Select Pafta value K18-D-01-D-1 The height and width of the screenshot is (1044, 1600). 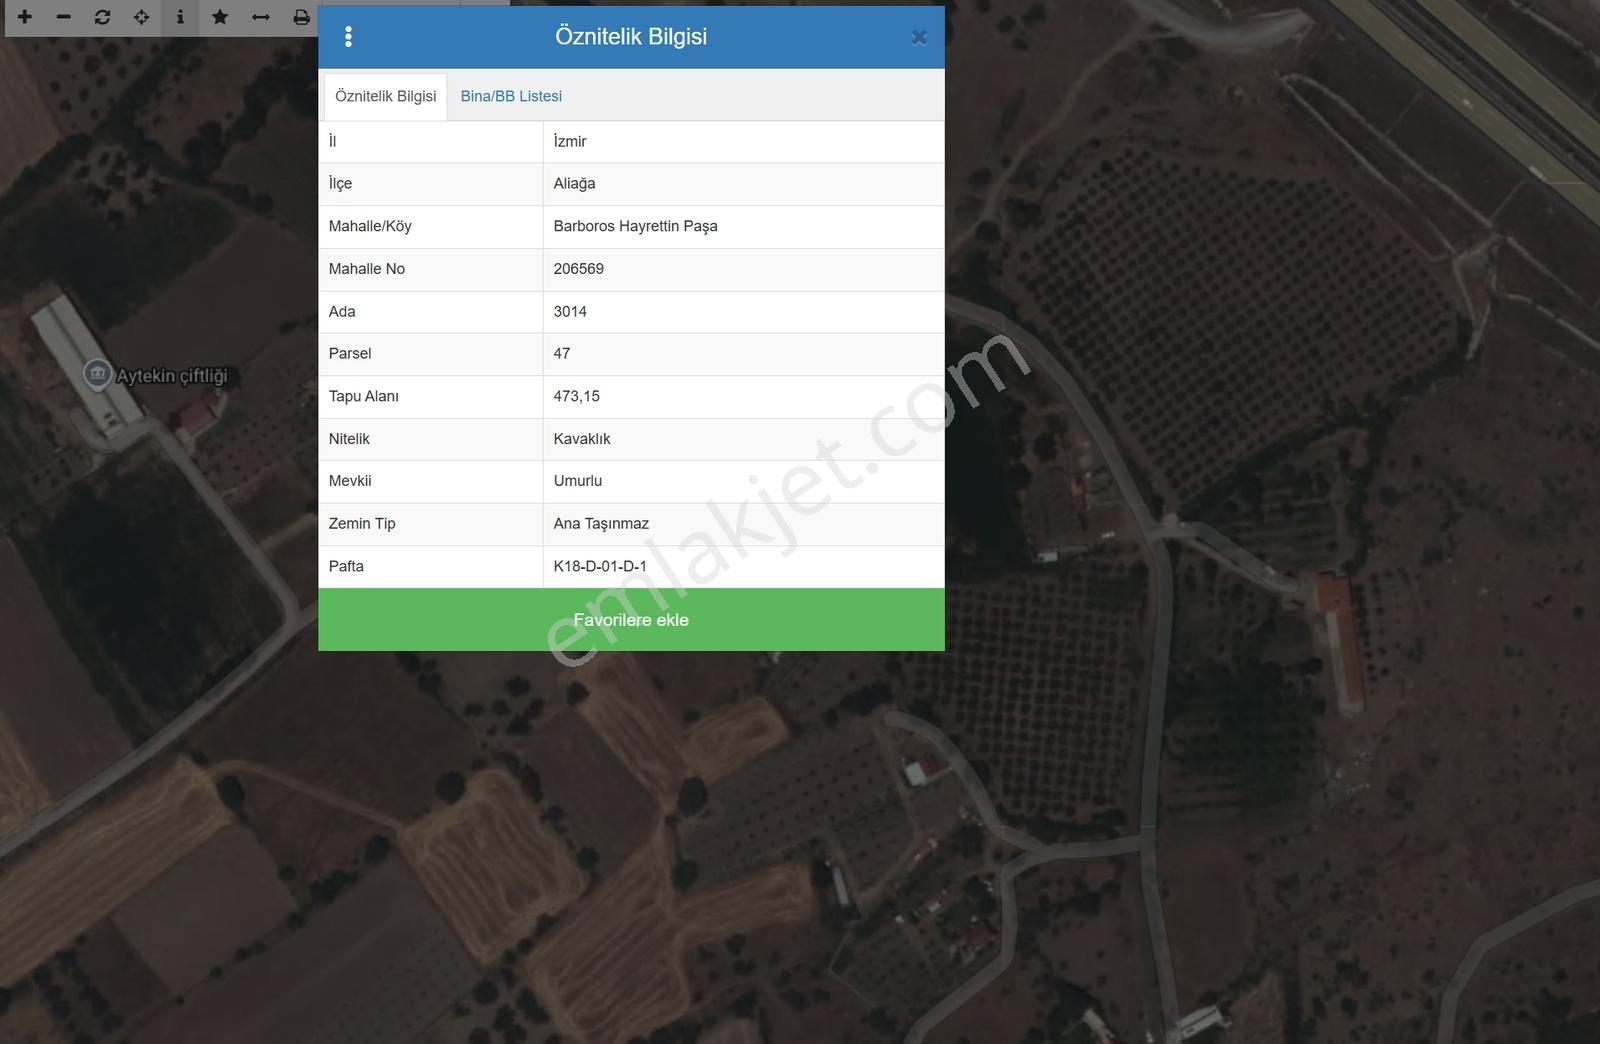[x=600, y=566]
